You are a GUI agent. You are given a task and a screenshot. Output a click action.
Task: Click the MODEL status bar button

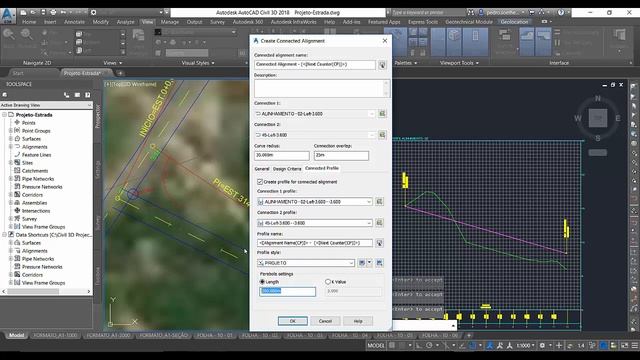tap(376, 345)
